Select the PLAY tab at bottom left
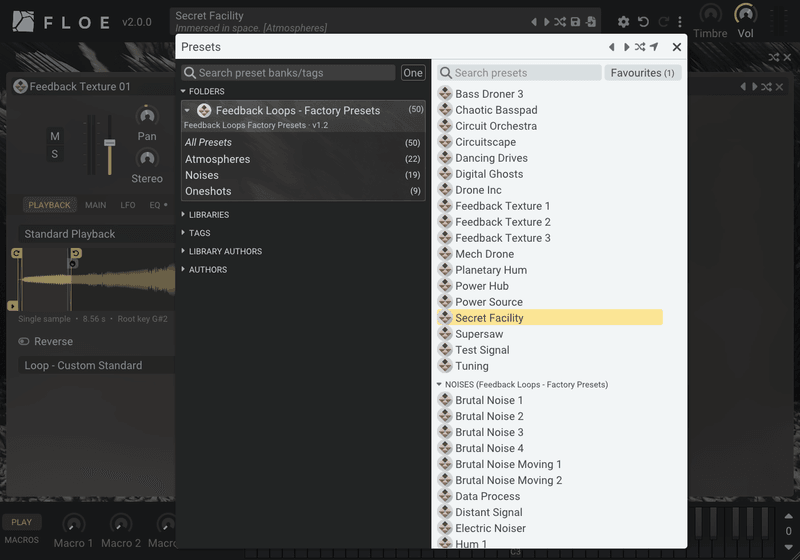 pos(21,522)
